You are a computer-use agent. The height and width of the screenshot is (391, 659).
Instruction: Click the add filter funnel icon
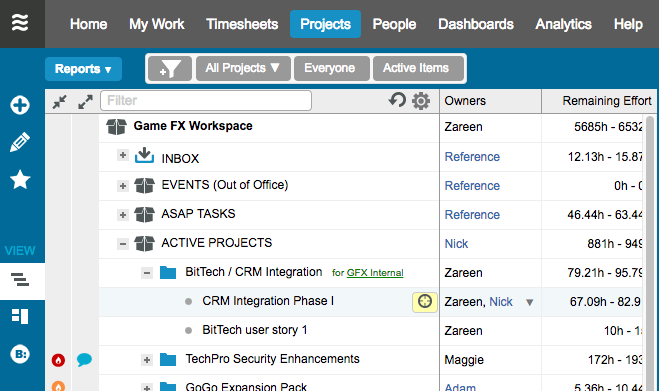coord(170,69)
